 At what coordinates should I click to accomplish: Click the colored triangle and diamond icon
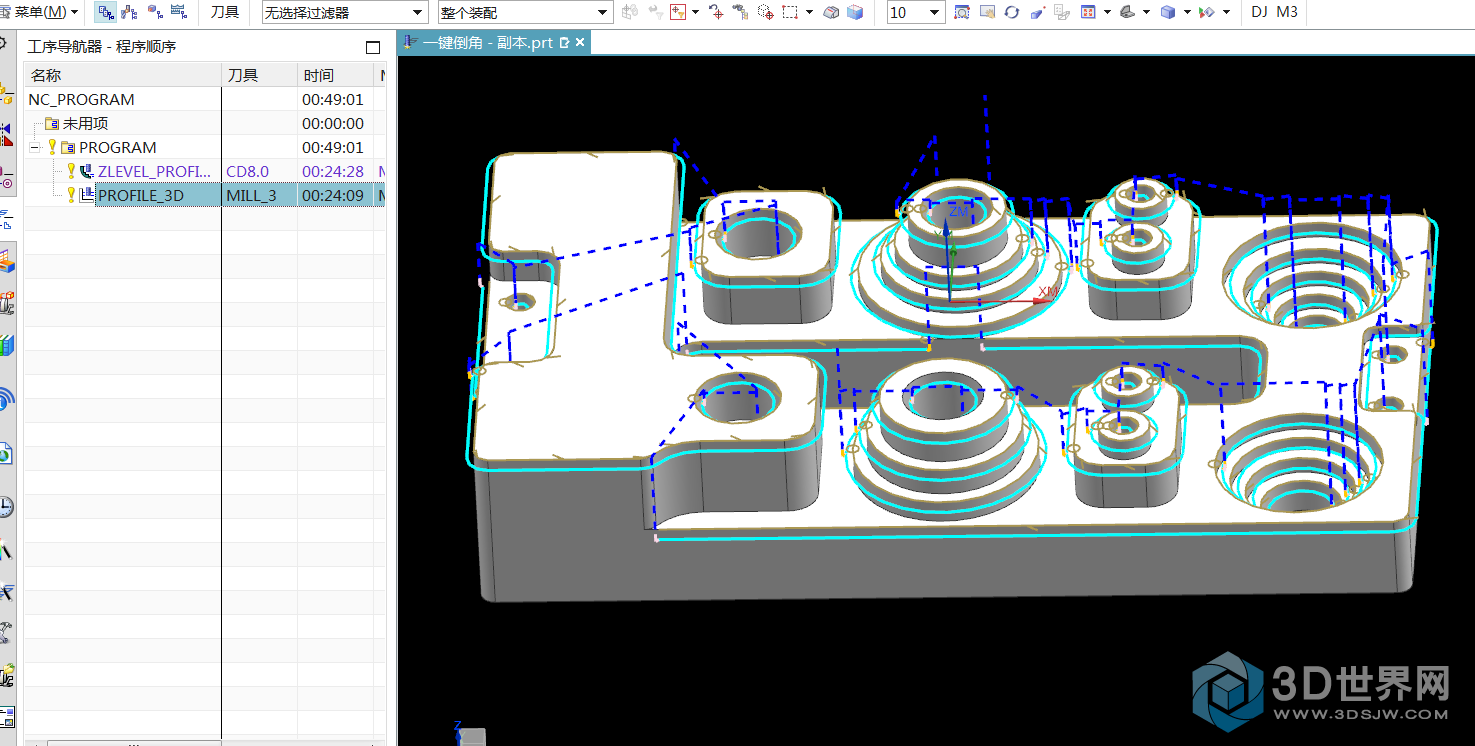(x=1206, y=12)
